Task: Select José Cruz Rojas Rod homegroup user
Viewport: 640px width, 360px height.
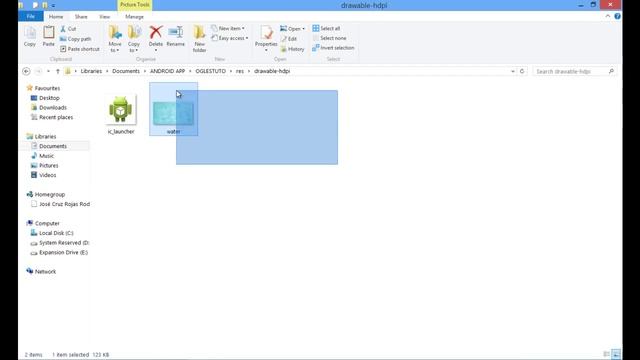Action: tap(64, 204)
